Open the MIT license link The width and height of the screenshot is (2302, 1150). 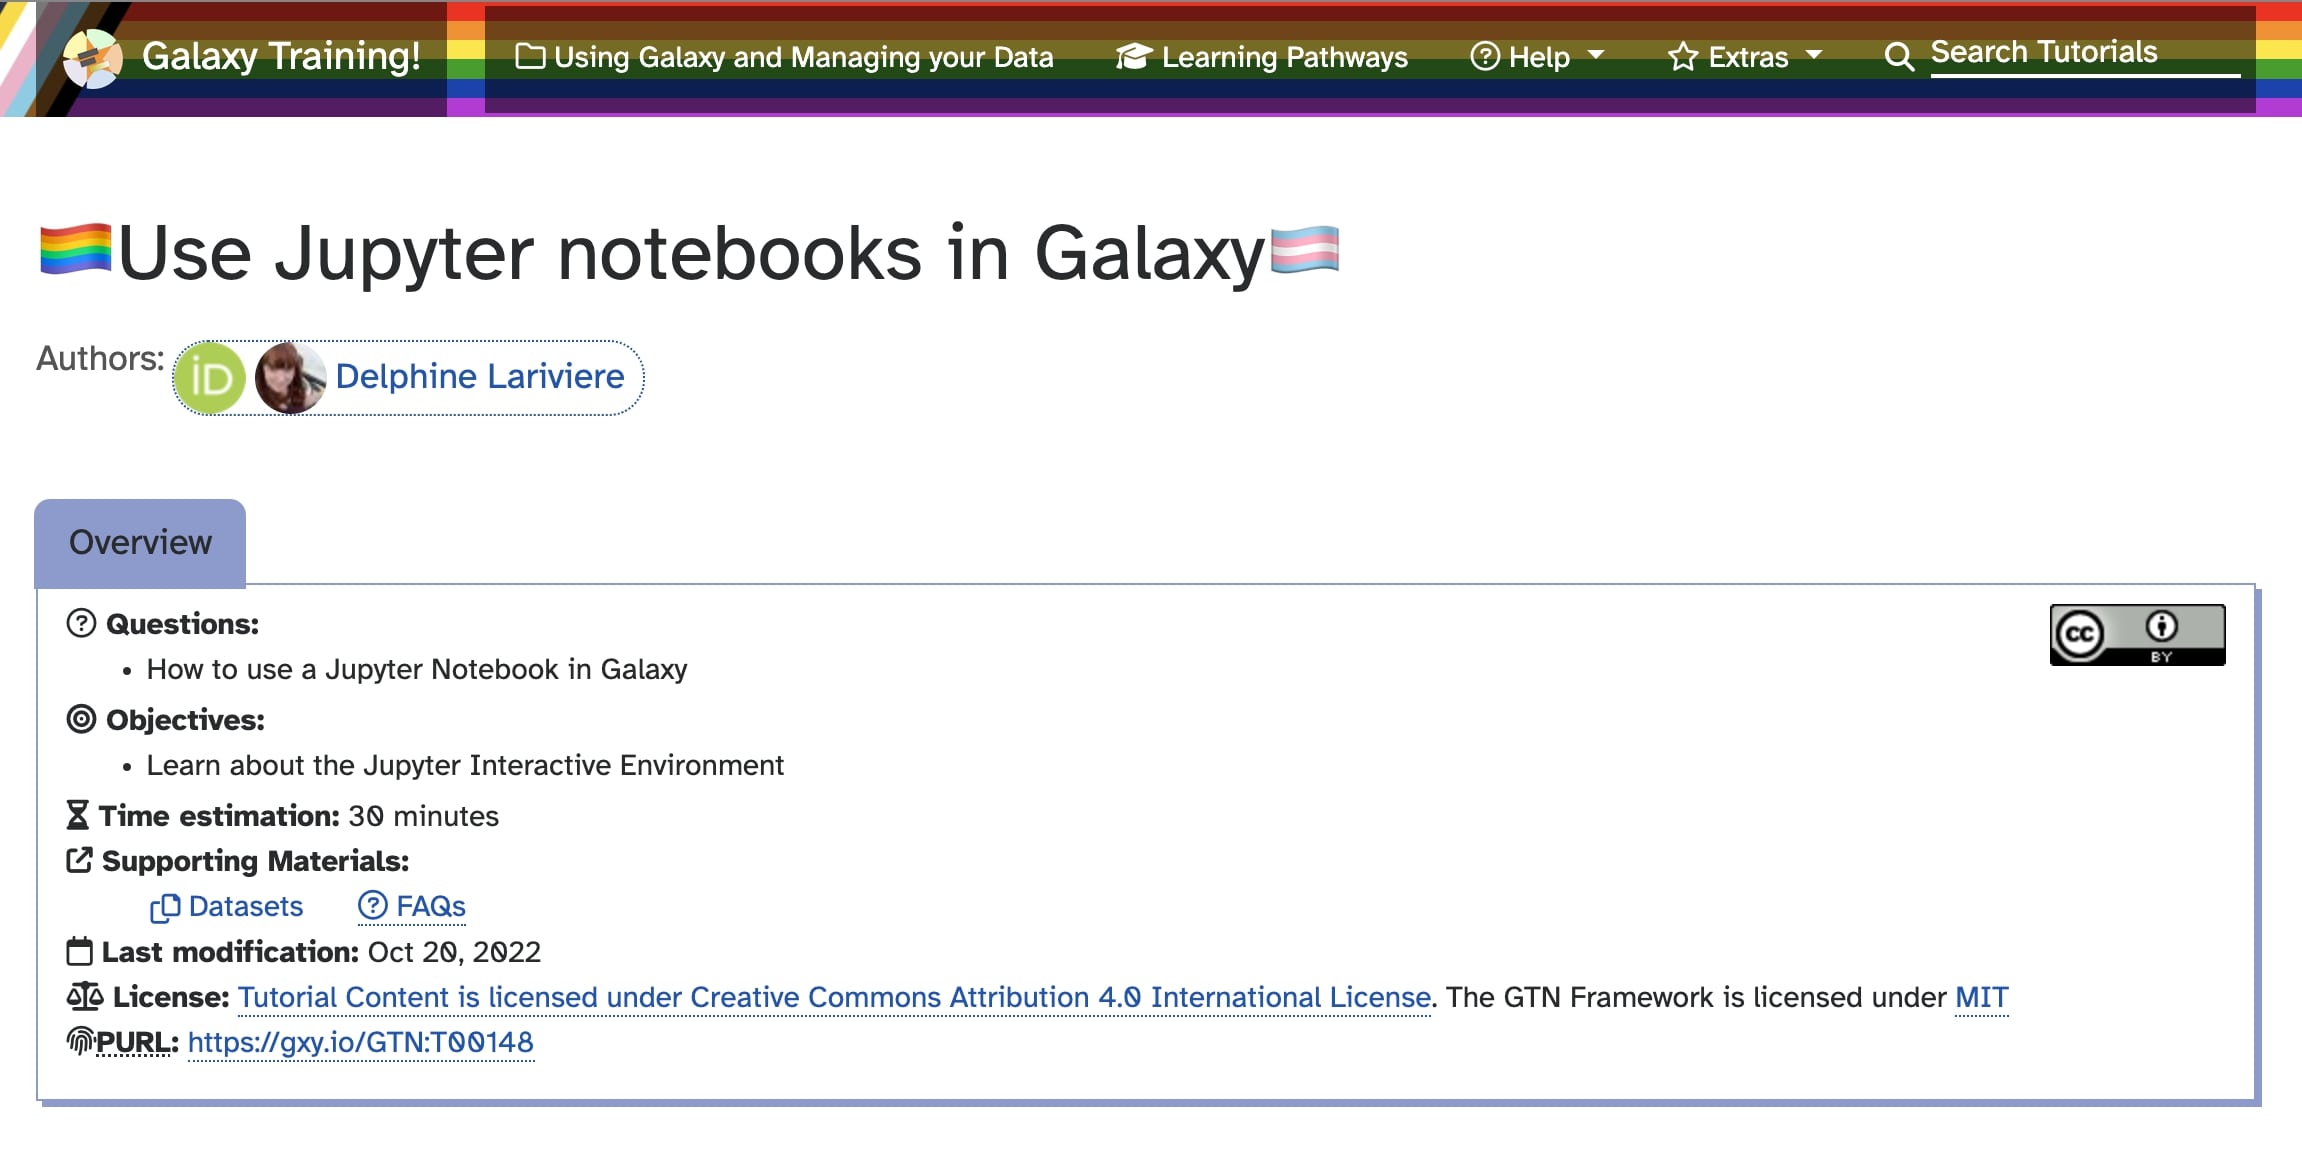1981,997
